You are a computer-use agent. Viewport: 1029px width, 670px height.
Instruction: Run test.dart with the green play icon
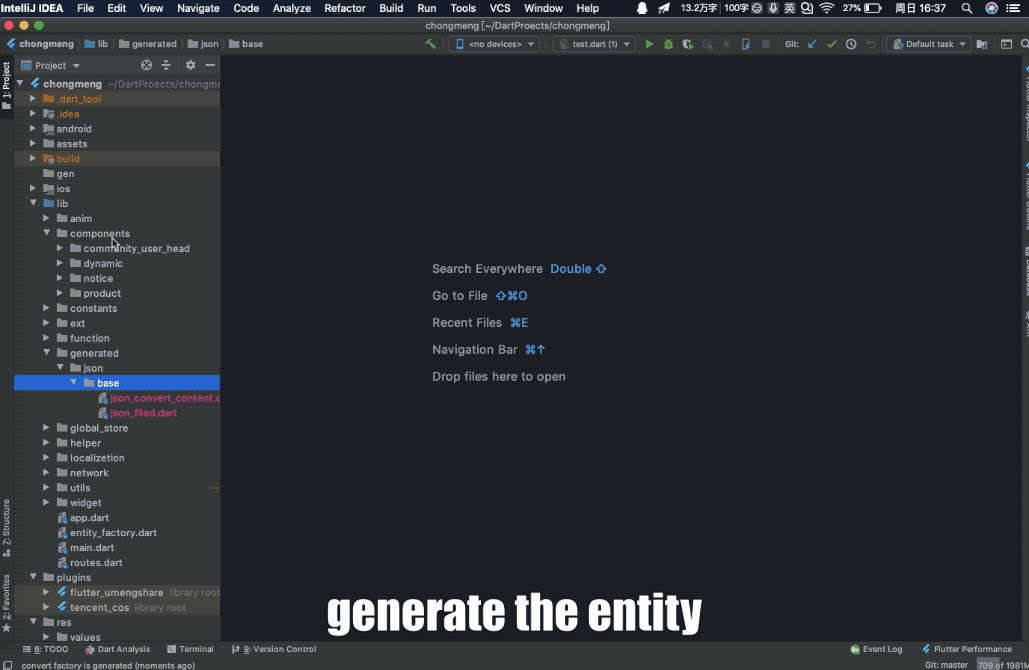[649, 44]
